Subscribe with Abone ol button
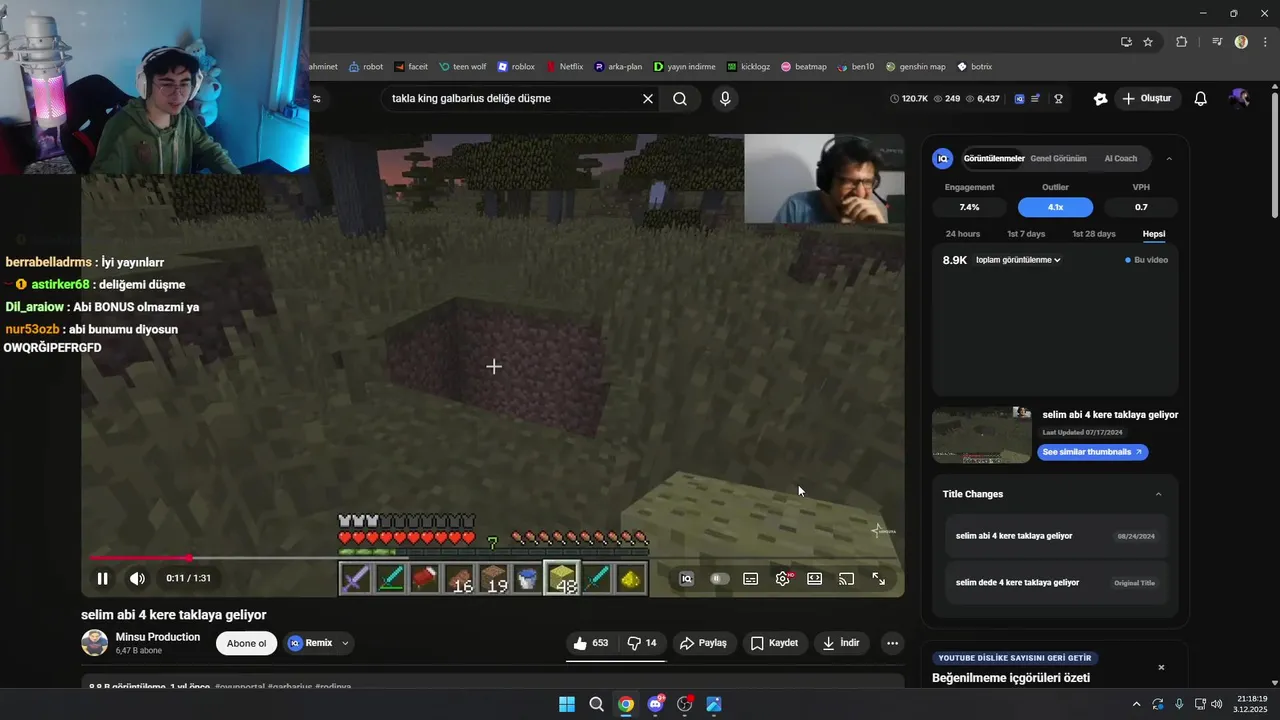The height and width of the screenshot is (720, 1280). coord(246,643)
